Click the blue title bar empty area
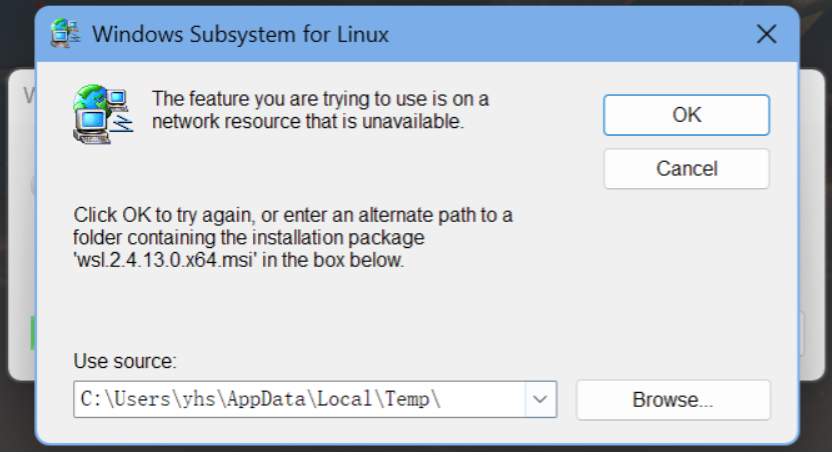 (x=568, y=34)
